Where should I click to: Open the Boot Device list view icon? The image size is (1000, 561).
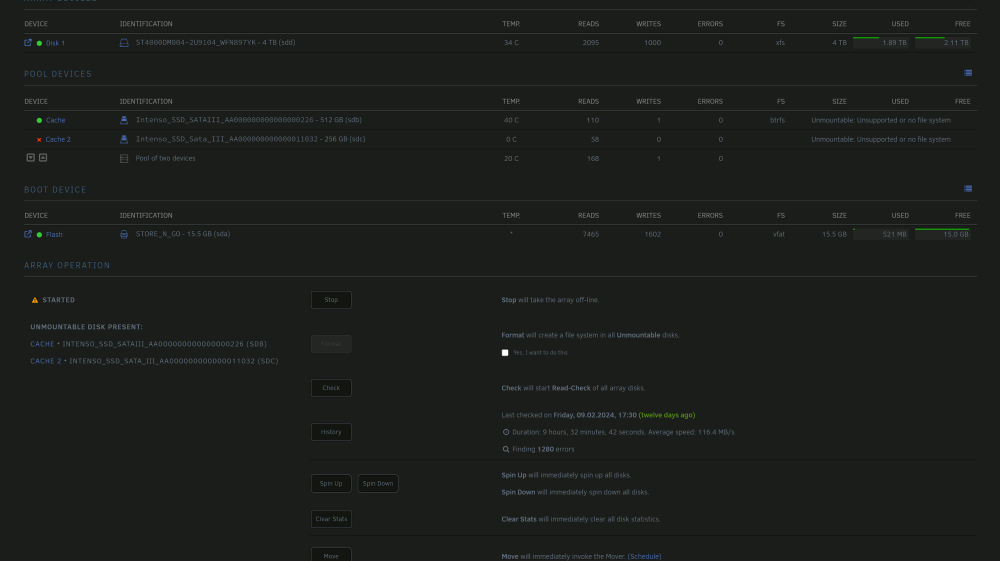(x=968, y=189)
